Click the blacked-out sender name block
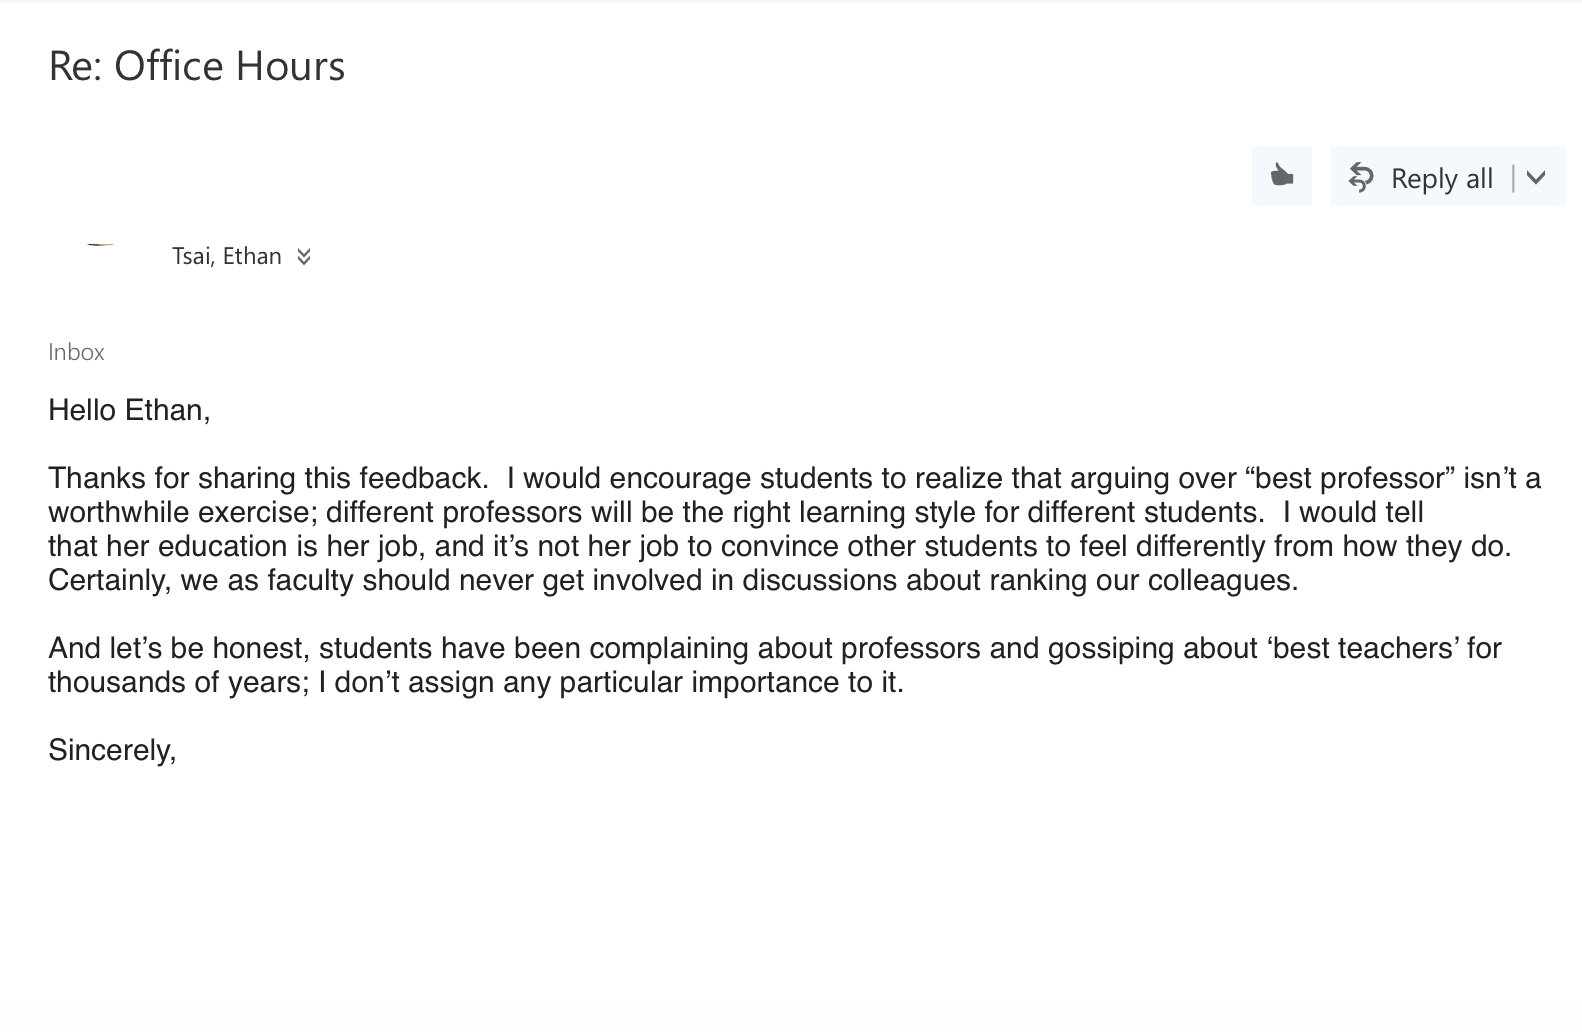Viewport: 1582px width, 1032px height. click(x=250, y=193)
